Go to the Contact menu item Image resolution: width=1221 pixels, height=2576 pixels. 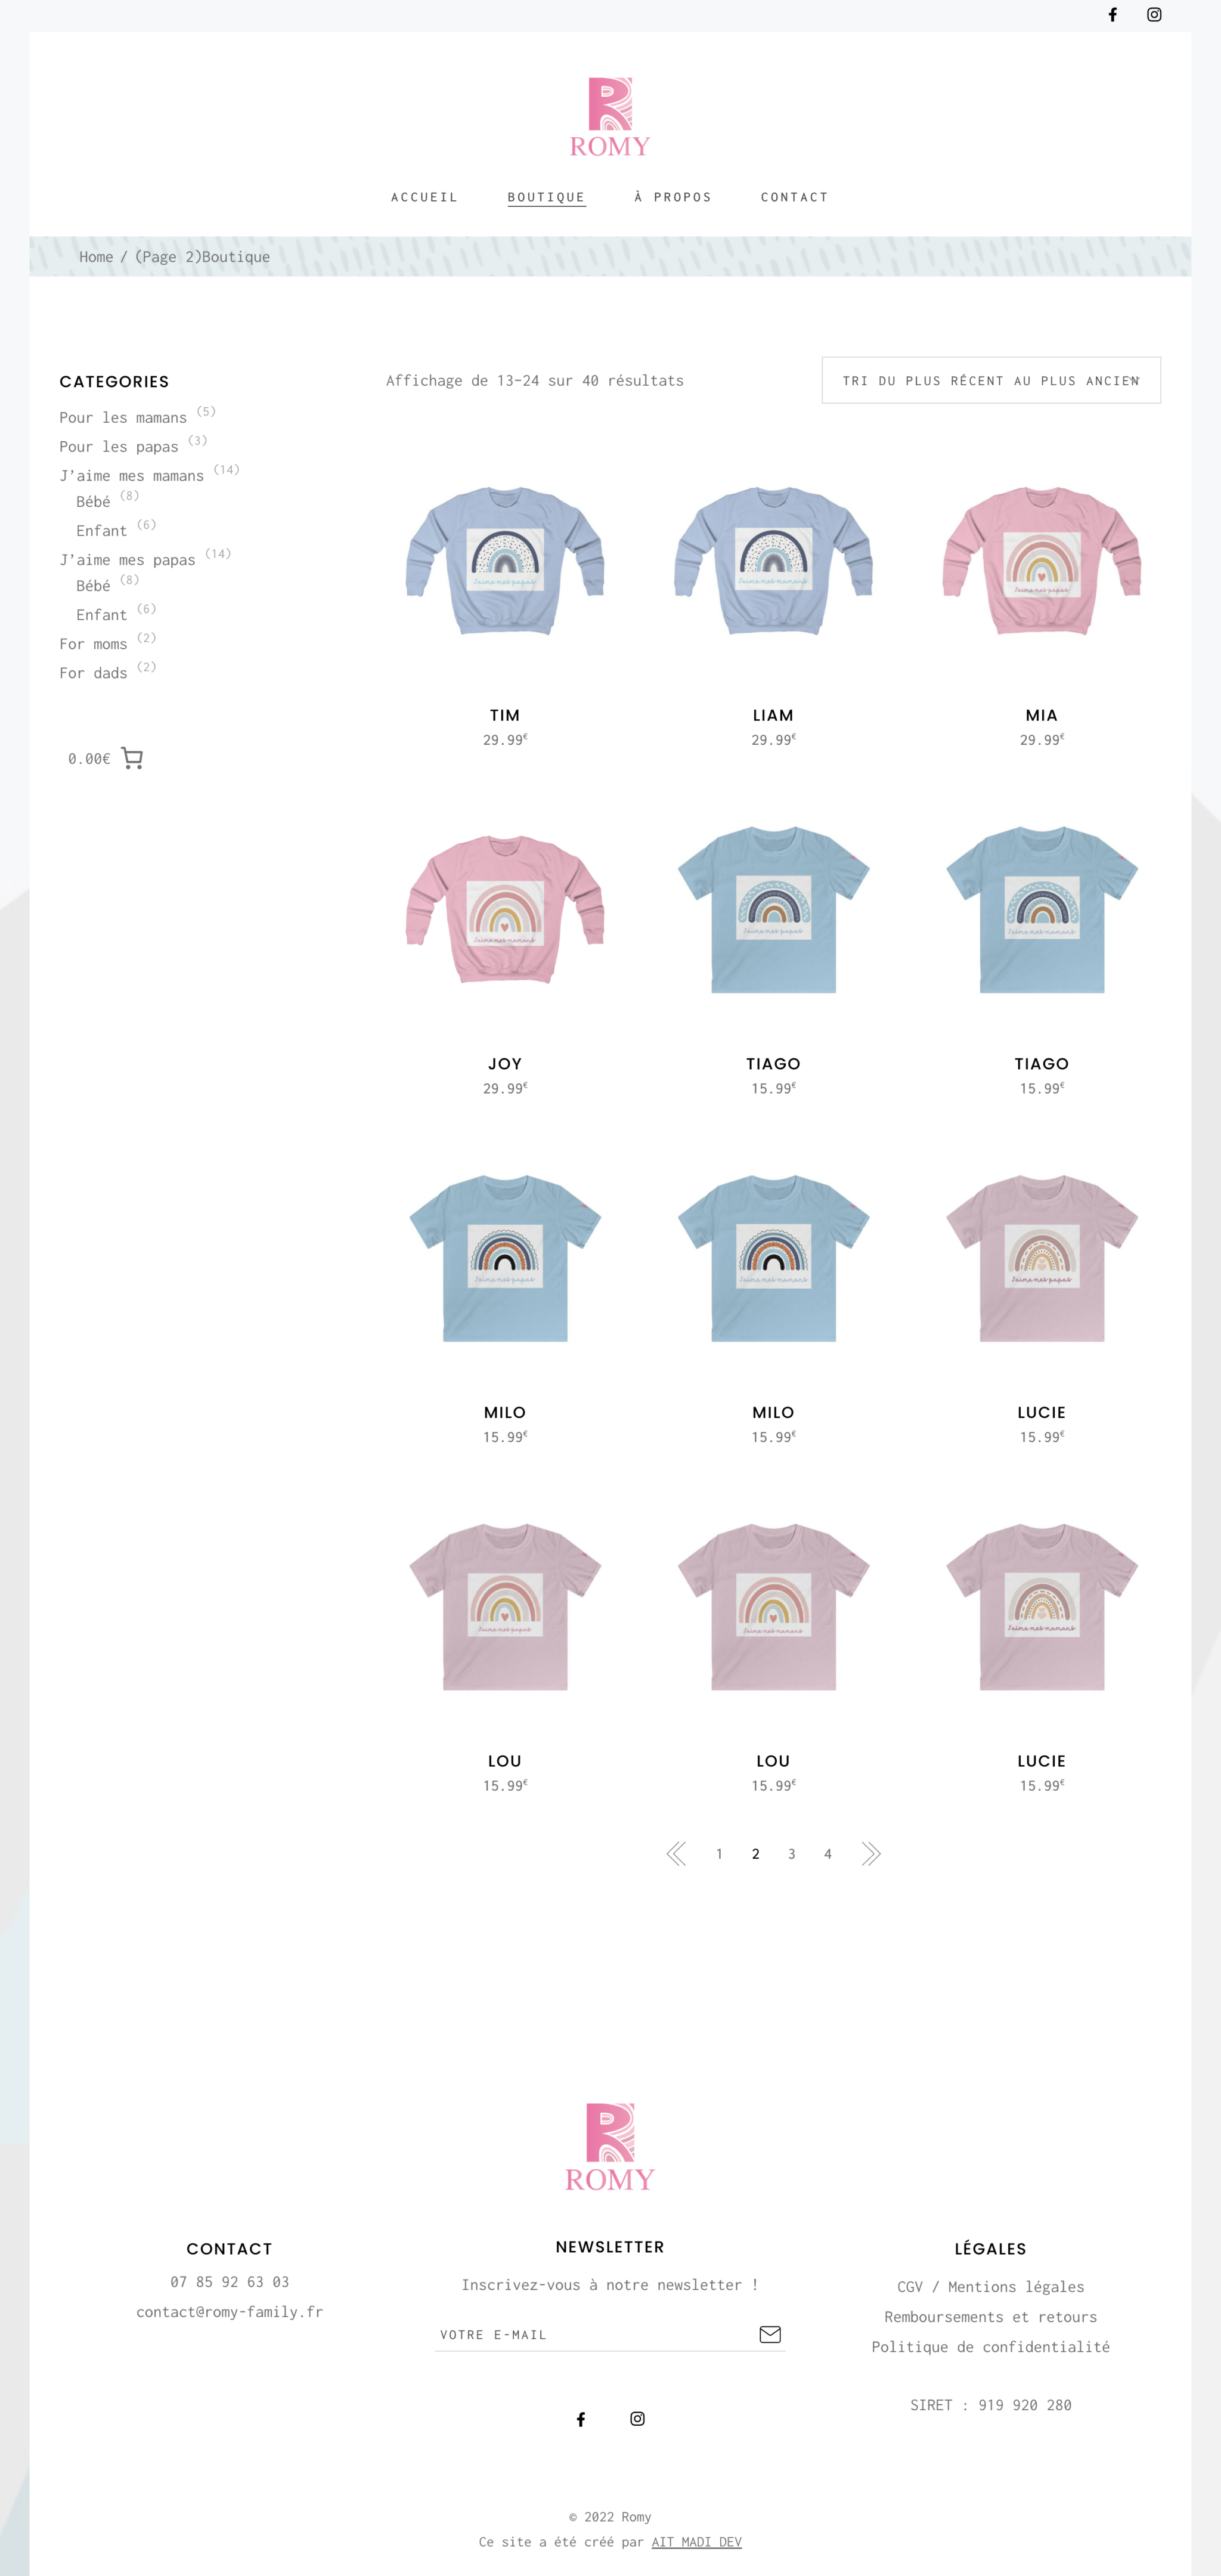pyautogui.click(x=795, y=197)
